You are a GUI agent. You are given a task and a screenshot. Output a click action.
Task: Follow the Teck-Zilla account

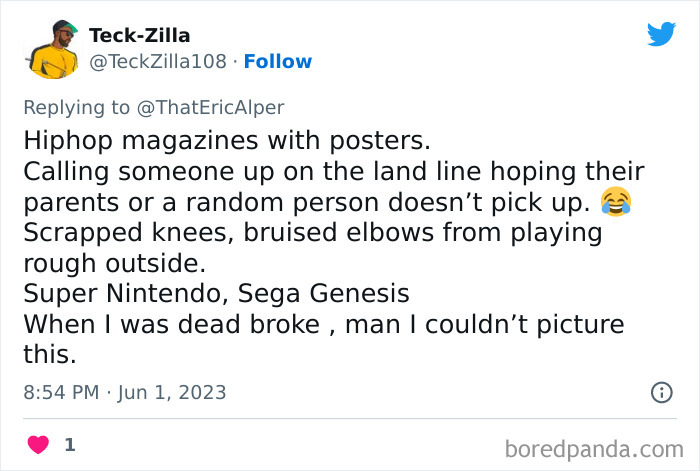(278, 61)
